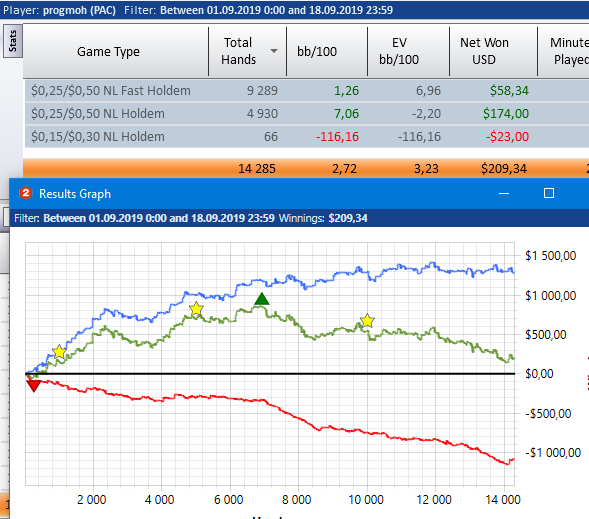Click the red -116,16 bb/100 value
Screen dimensions: 589x519
[337, 136]
